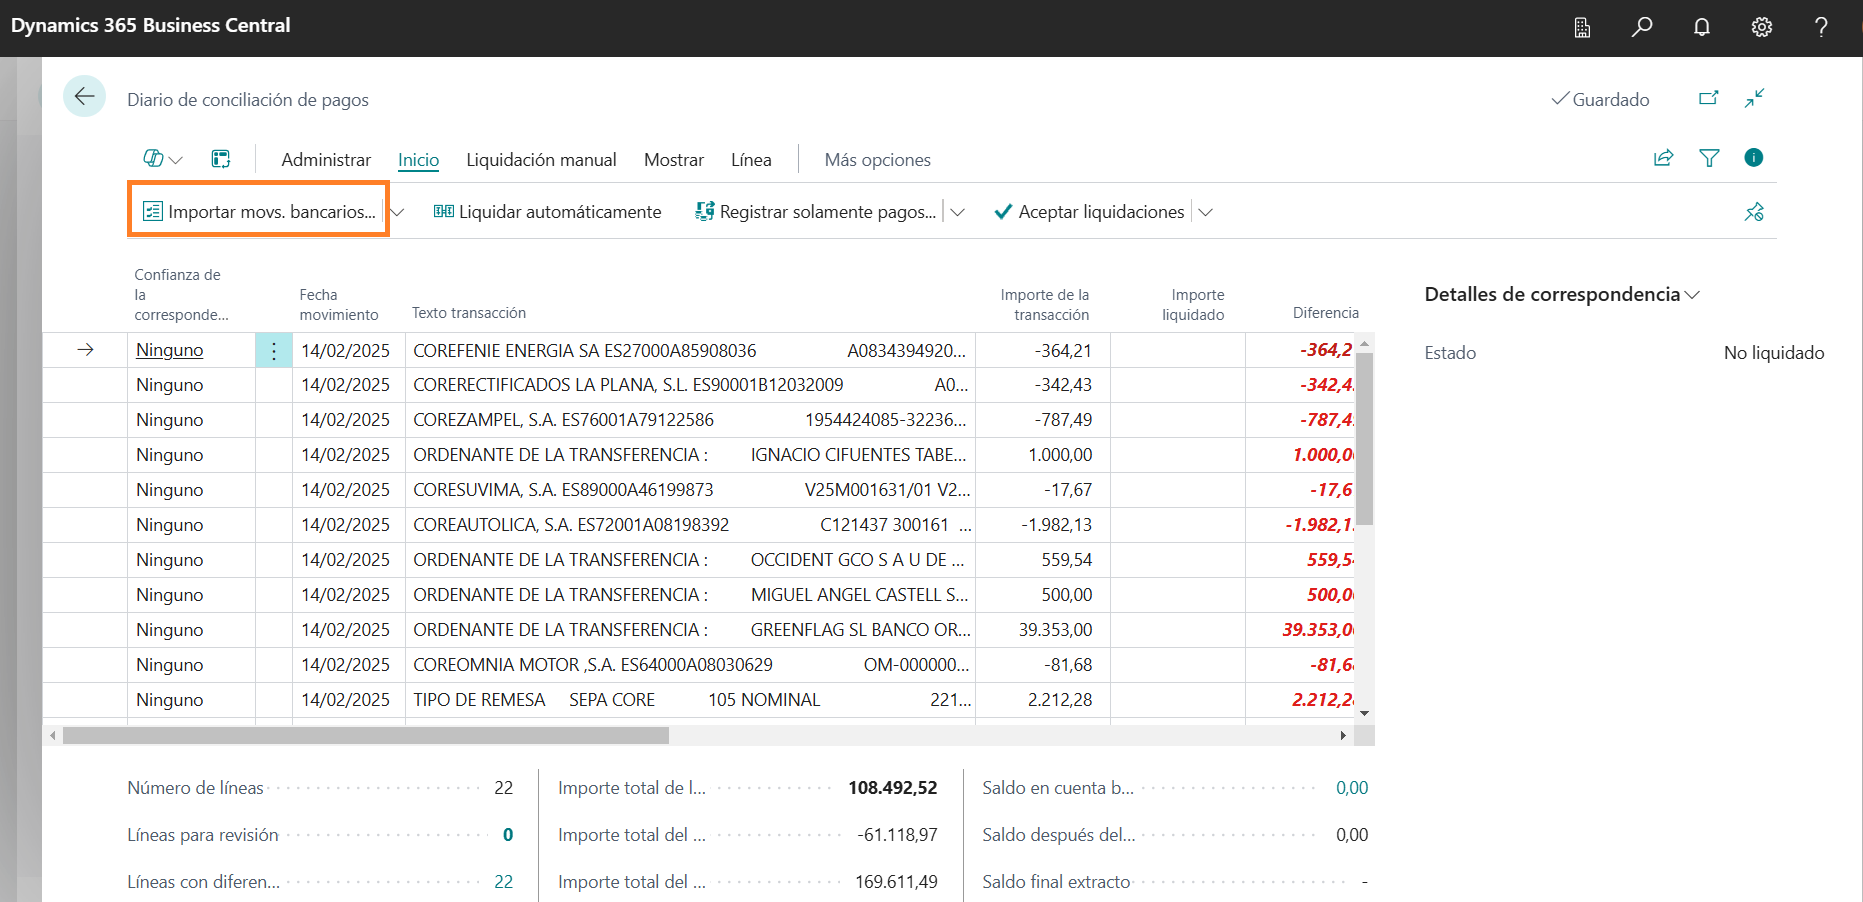
Task: Click the vertical scrollbar thumb of the grid
Action: point(1364,438)
